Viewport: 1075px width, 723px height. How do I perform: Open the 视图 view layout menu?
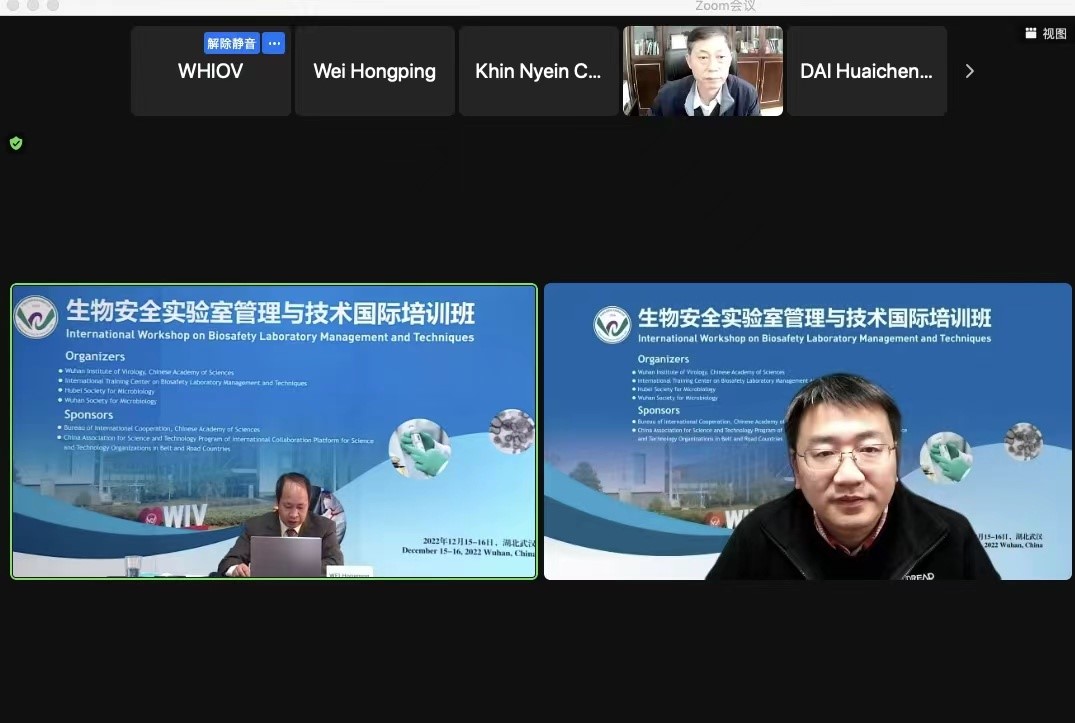[x=1045, y=33]
